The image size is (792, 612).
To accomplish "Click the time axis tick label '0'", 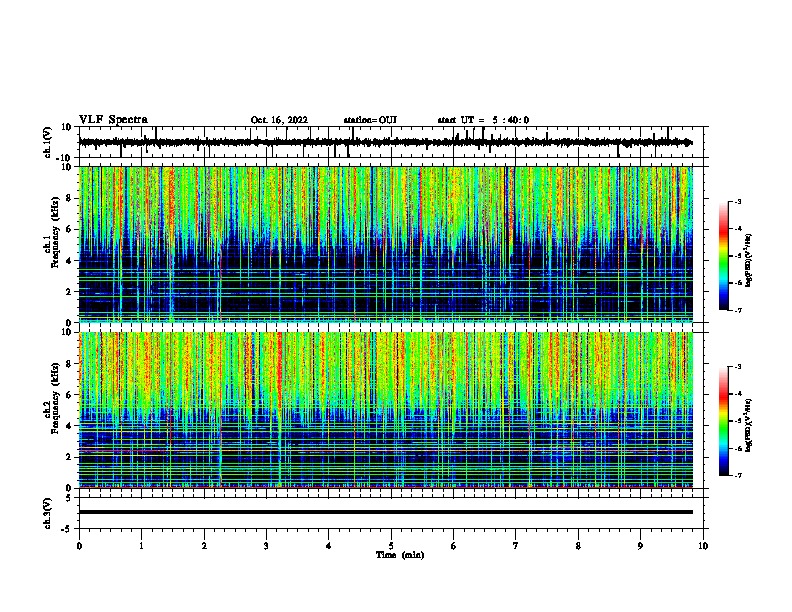I will click(x=79, y=546).
